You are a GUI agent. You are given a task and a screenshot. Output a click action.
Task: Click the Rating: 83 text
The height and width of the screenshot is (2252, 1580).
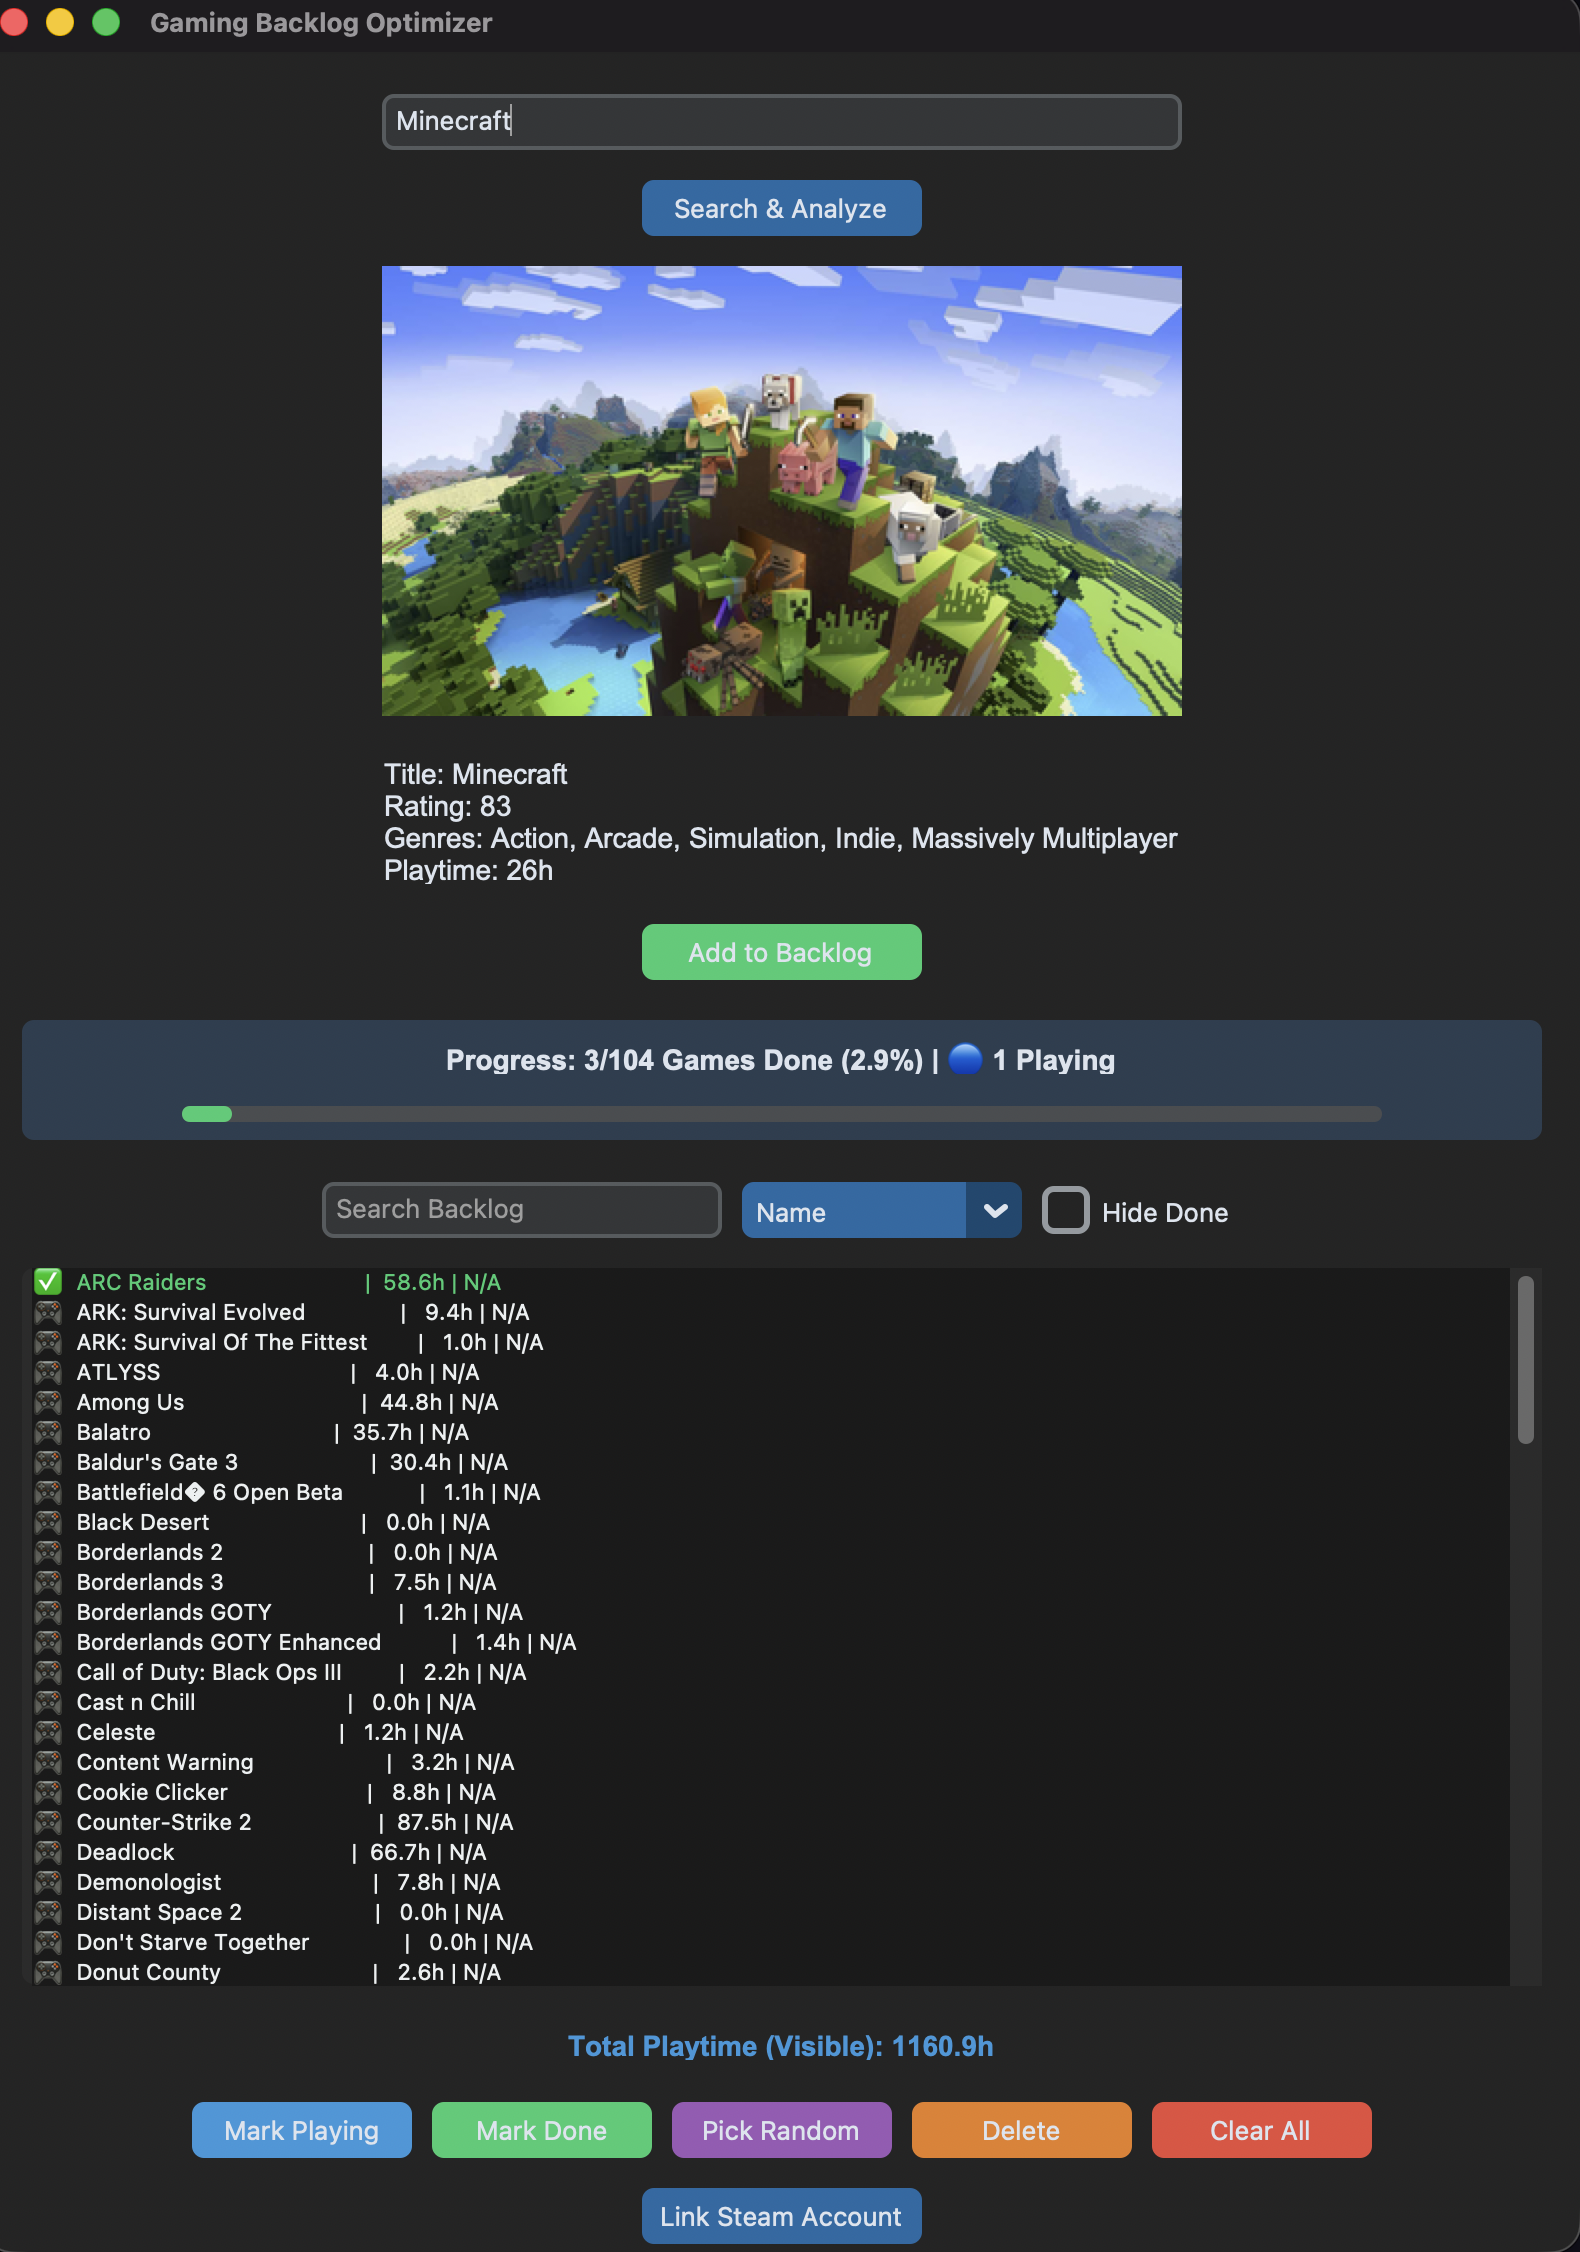[x=447, y=806]
